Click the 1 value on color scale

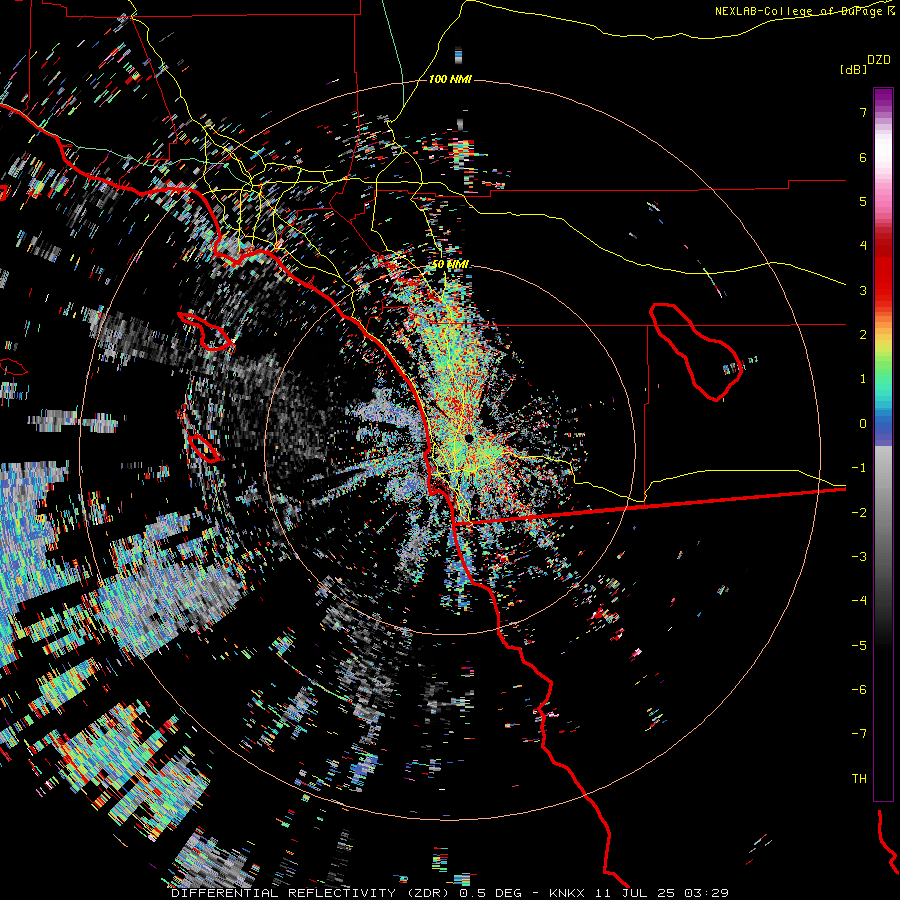pyautogui.click(x=863, y=379)
